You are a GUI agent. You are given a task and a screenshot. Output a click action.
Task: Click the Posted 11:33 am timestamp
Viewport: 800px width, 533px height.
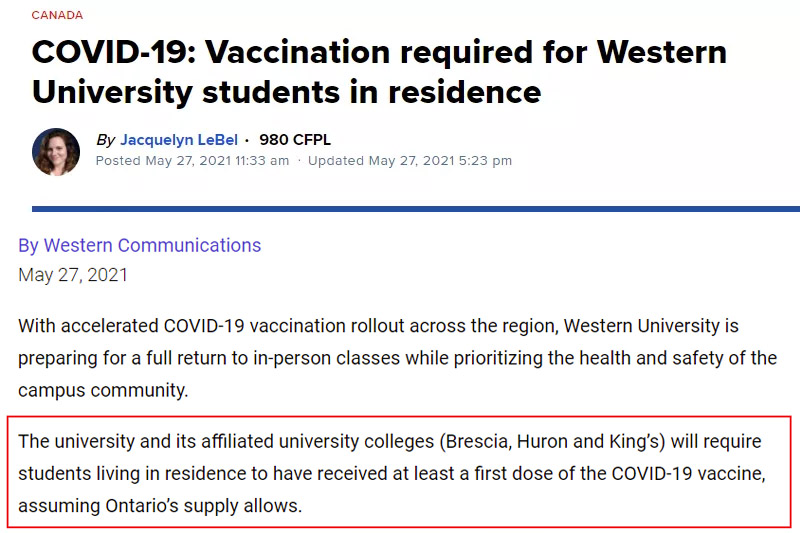[x=192, y=161]
